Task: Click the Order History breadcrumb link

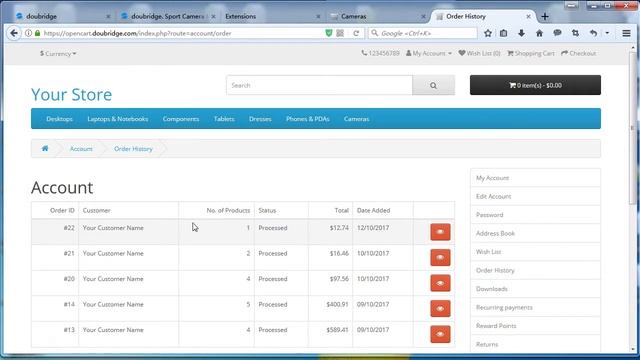Action: point(133,149)
